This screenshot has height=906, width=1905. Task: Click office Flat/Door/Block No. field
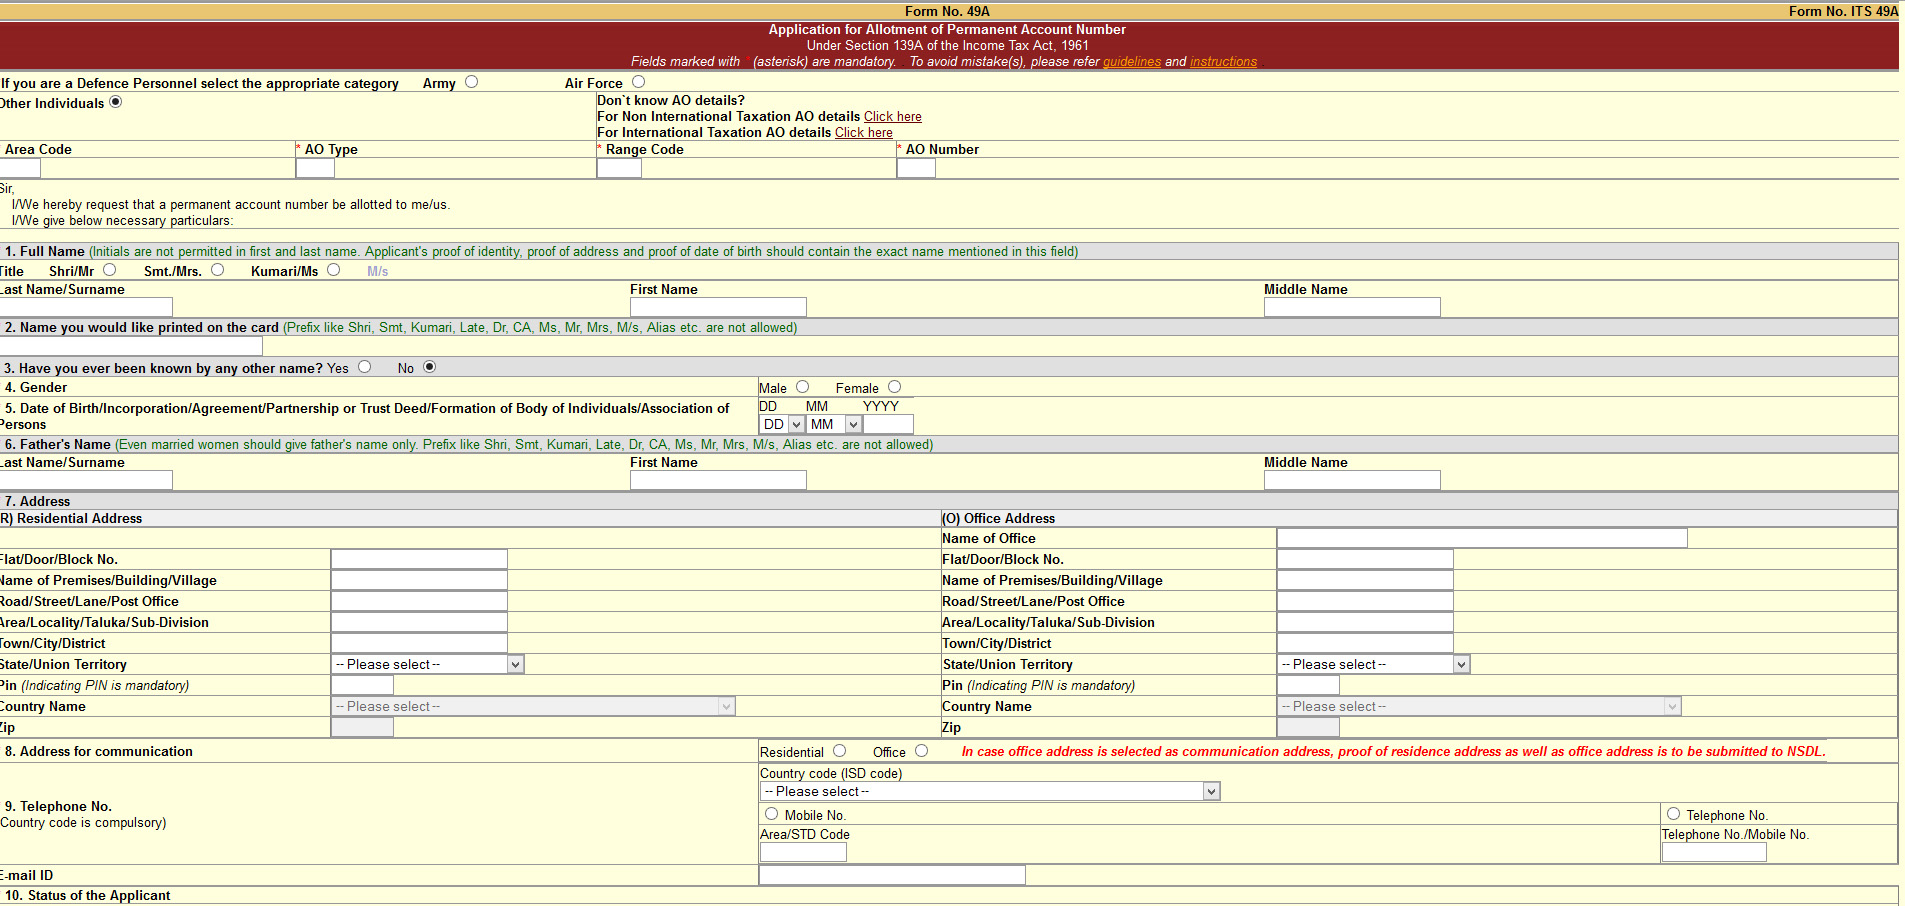pyautogui.click(x=1365, y=559)
